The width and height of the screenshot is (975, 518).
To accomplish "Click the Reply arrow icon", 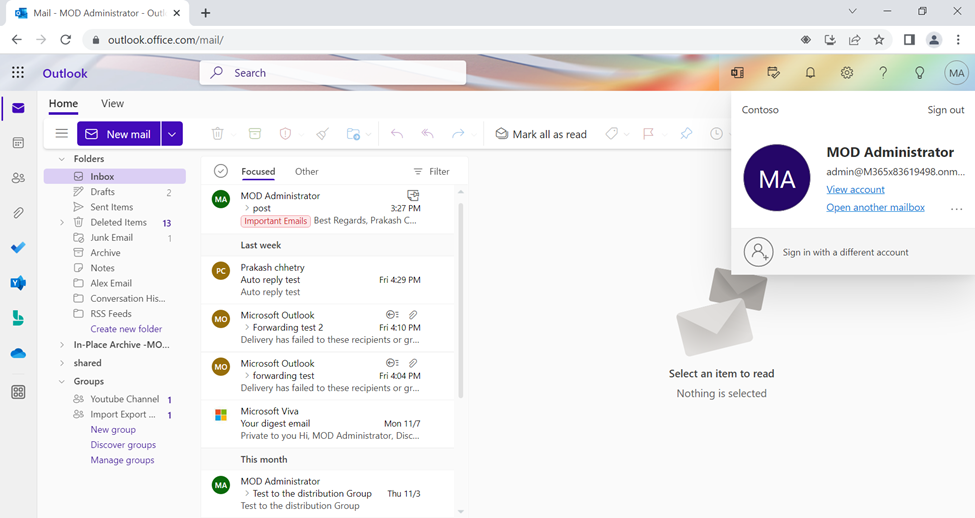I will click(x=397, y=134).
